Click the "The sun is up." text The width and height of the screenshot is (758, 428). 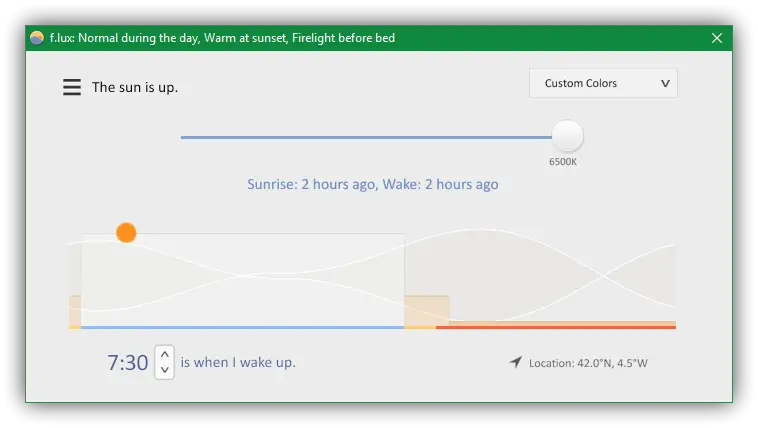click(x=135, y=88)
